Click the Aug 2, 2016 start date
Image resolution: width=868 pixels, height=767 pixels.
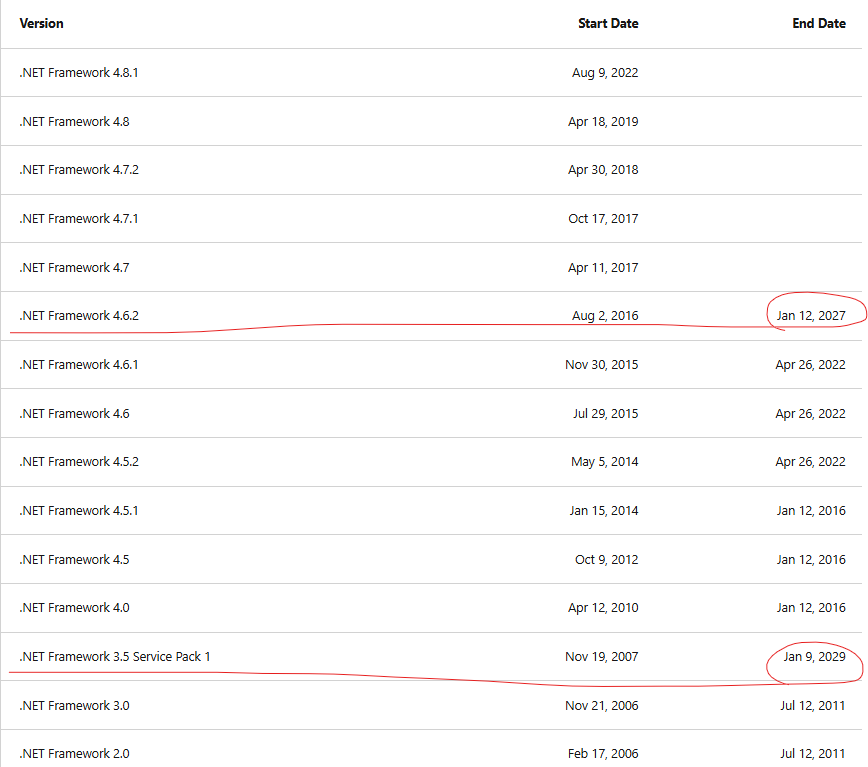(x=605, y=315)
